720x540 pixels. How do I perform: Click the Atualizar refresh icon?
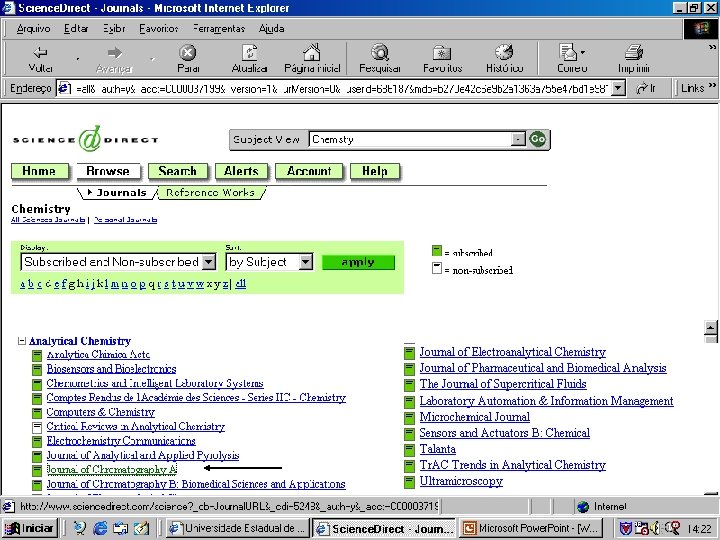point(250,52)
